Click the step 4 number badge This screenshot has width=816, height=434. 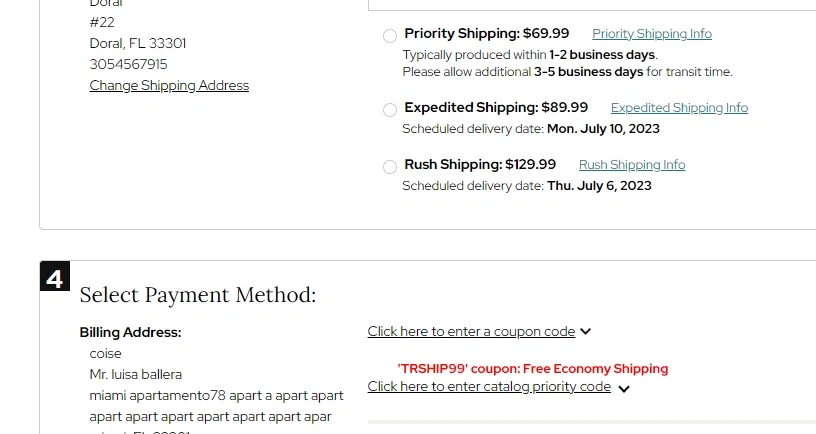55,276
